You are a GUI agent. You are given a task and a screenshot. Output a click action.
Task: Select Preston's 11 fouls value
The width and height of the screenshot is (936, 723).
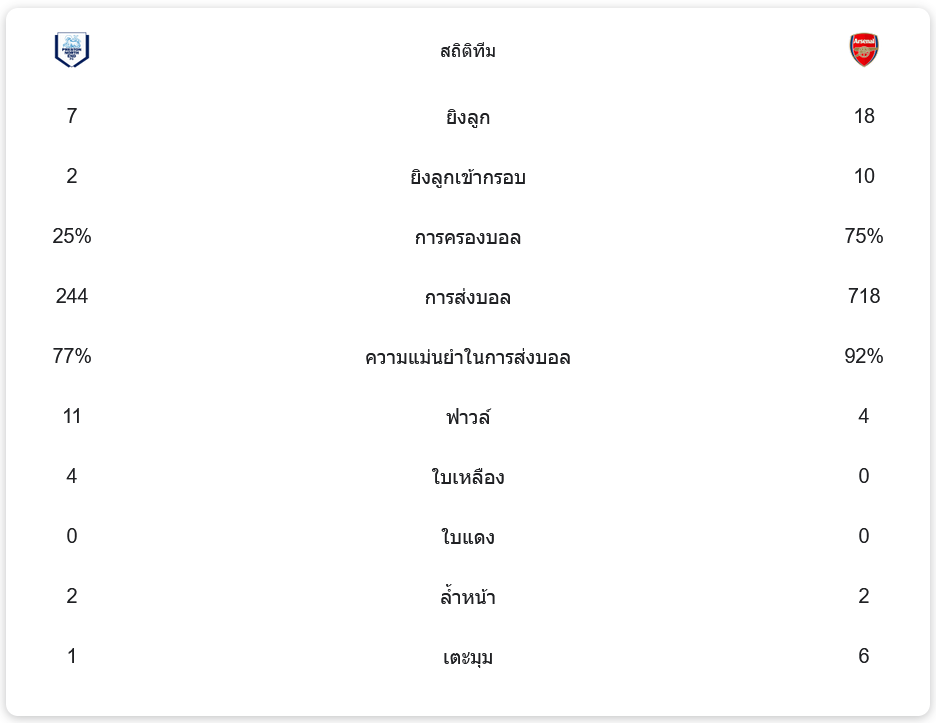(72, 416)
